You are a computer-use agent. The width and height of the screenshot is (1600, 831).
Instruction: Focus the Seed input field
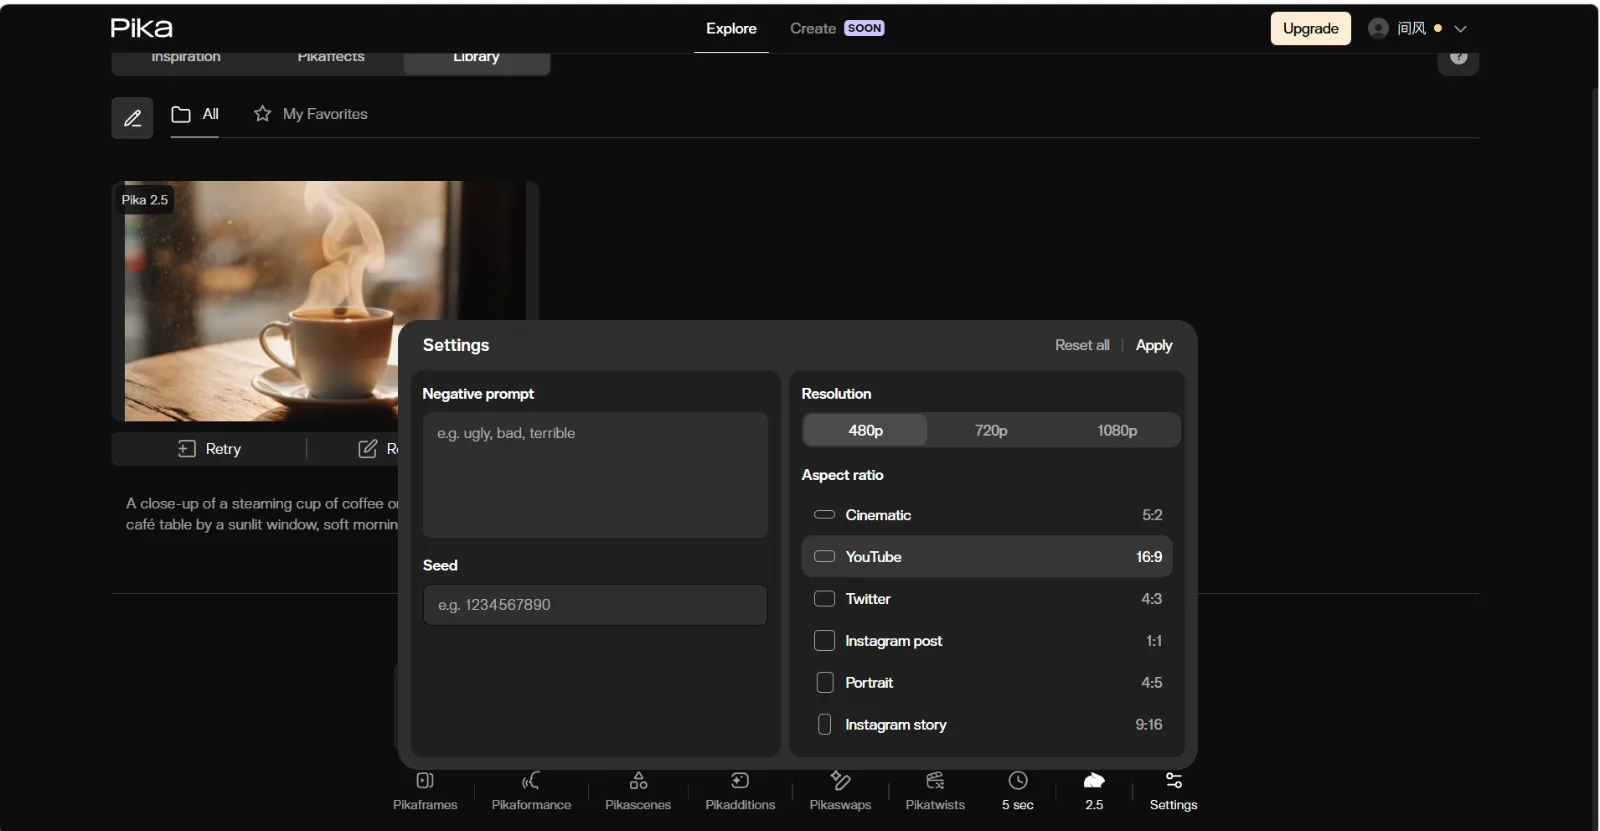tap(595, 605)
